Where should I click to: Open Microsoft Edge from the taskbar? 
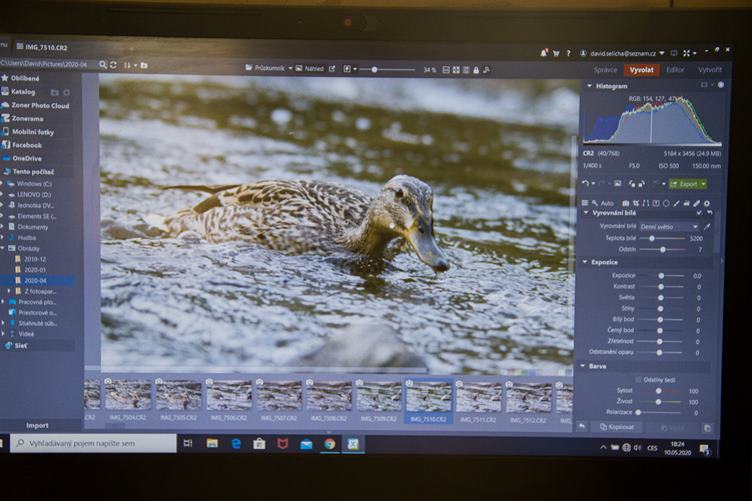236,444
